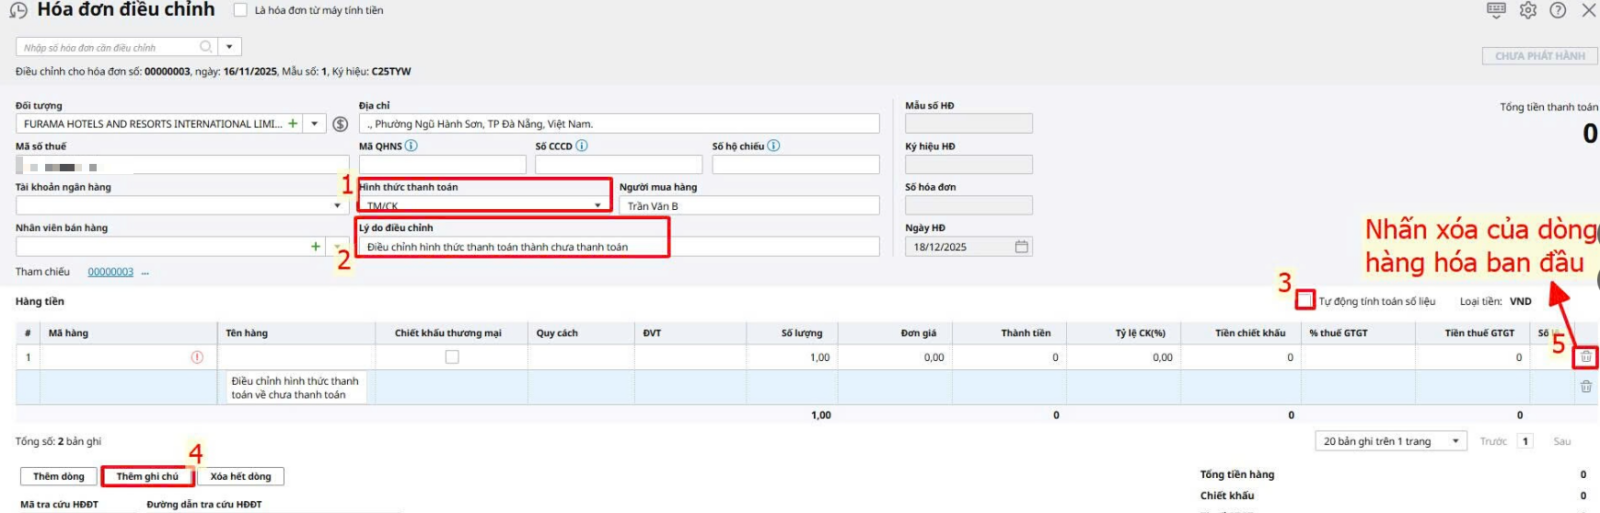Open the Tài khoản ngân hàng dropdown
Image resolution: width=1600 pixels, height=513 pixels.
point(337,206)
